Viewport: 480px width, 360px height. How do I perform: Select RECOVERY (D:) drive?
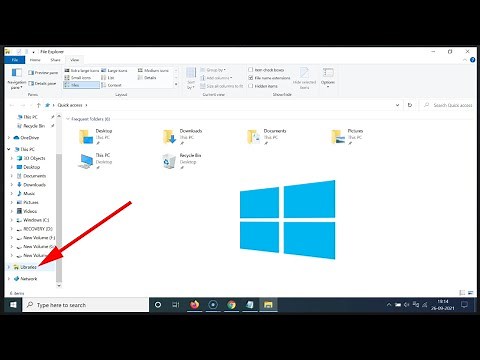pos(34,229)
